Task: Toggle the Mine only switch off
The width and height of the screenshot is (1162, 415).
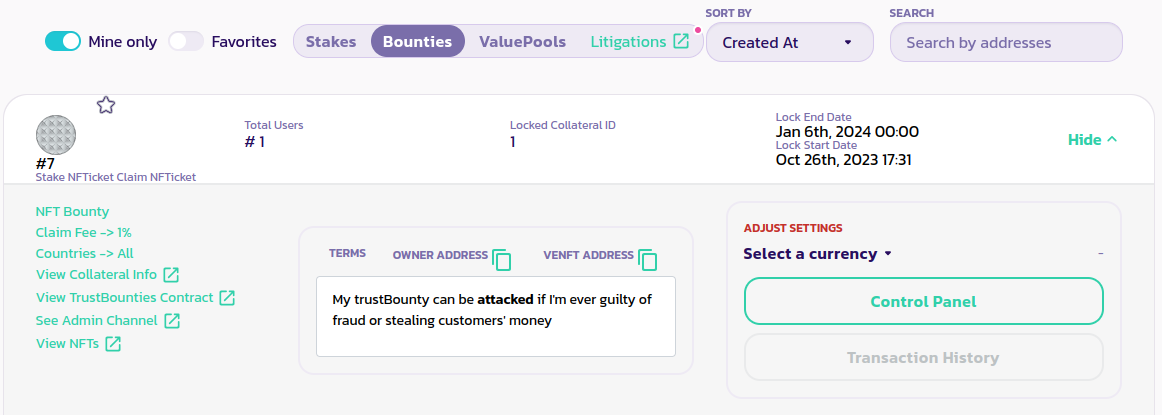Action: [x=62, y=42]
